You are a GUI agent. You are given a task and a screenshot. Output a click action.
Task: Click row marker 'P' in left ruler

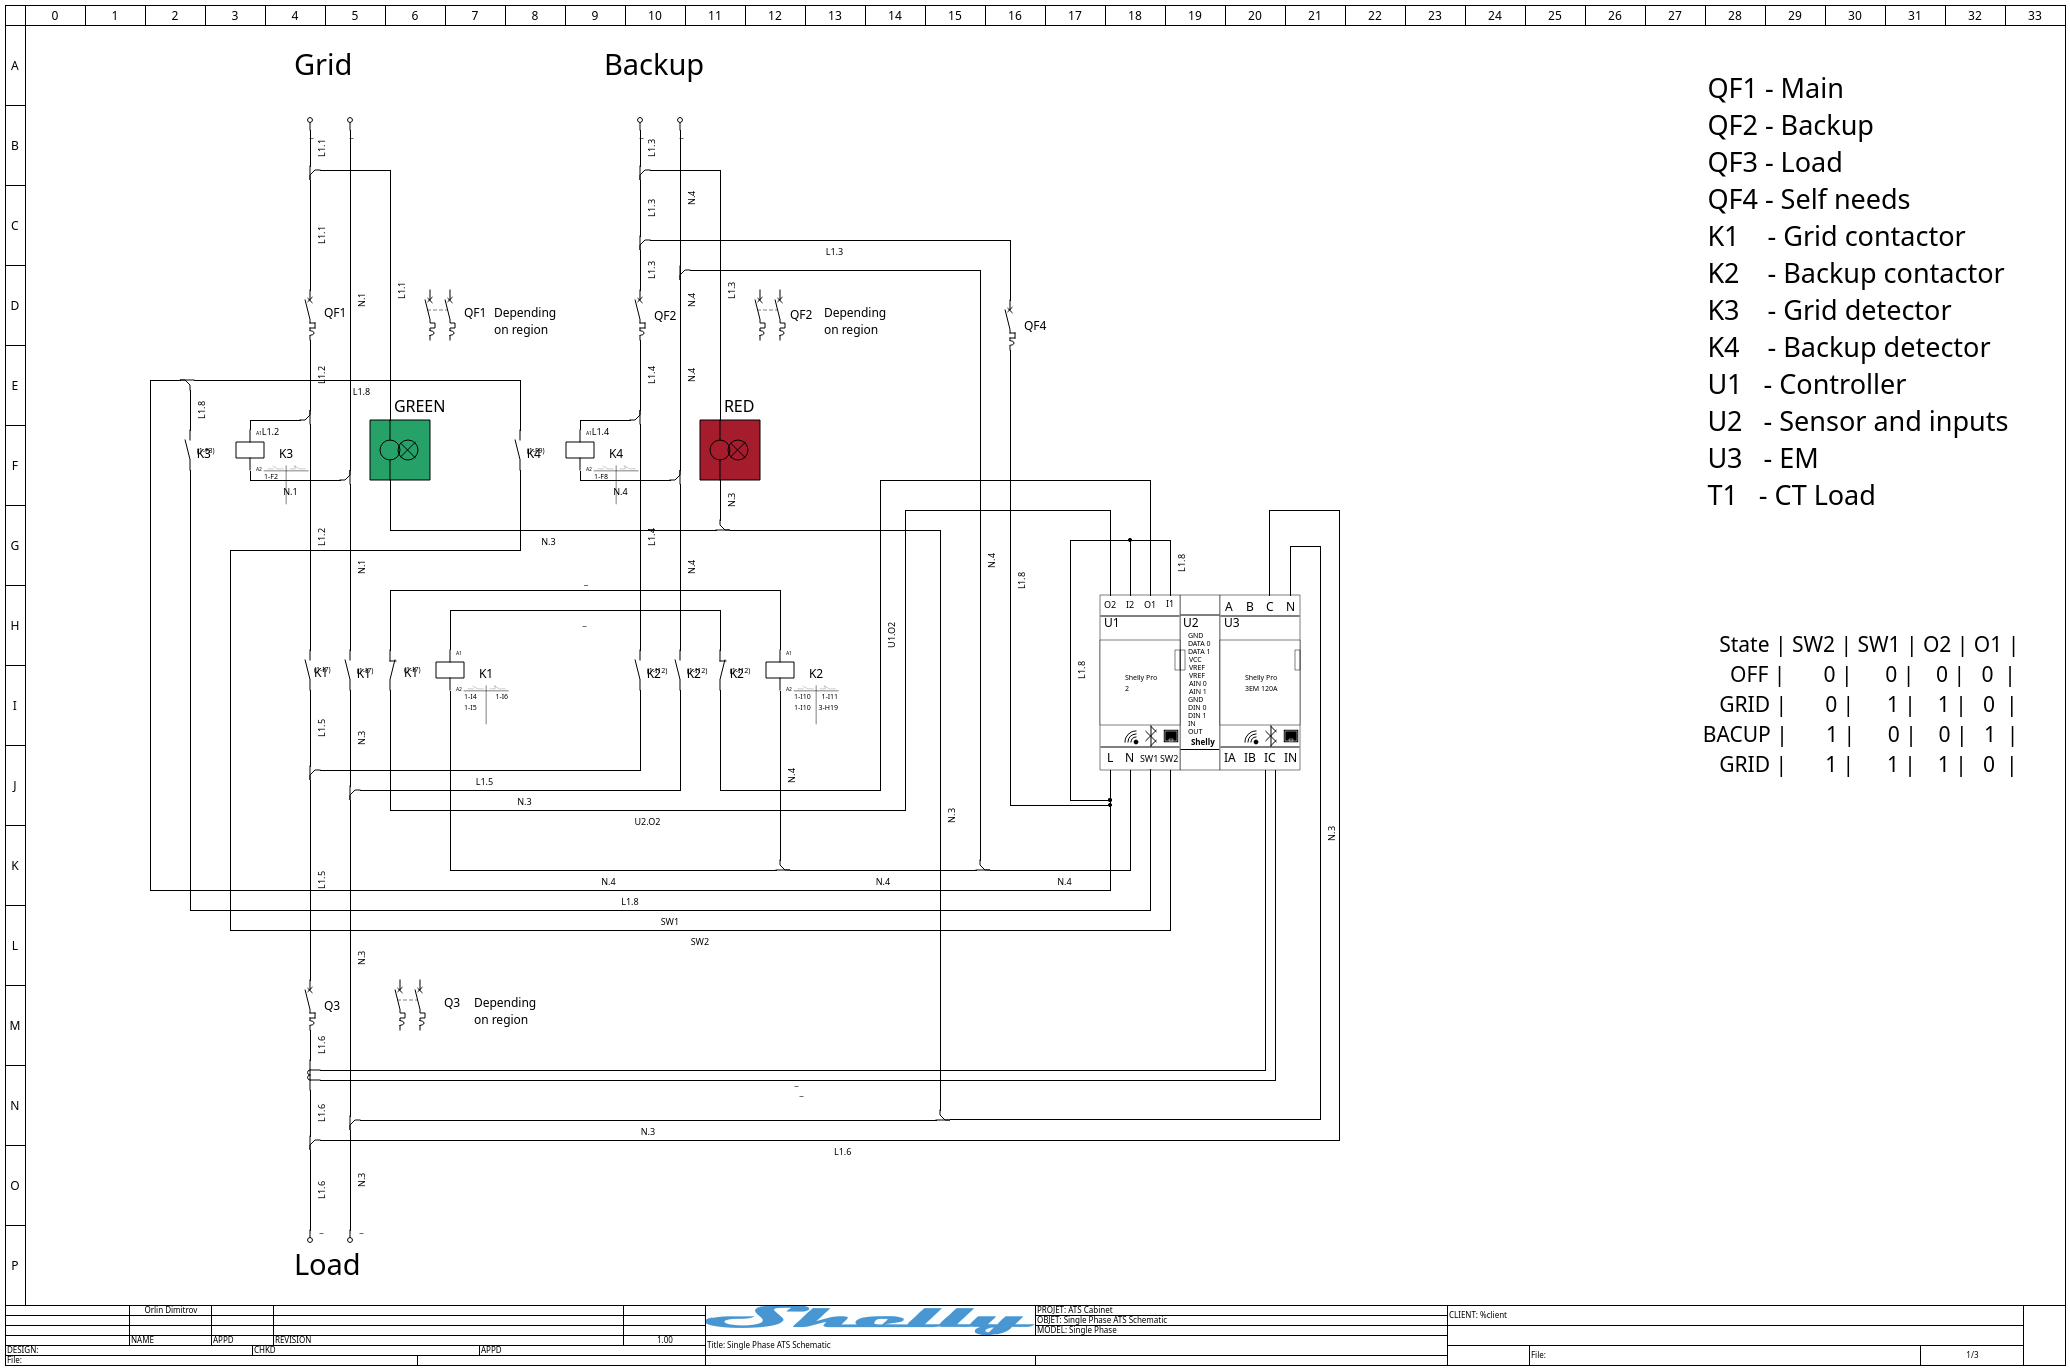pyautogui.click(x=15, y=1265)
